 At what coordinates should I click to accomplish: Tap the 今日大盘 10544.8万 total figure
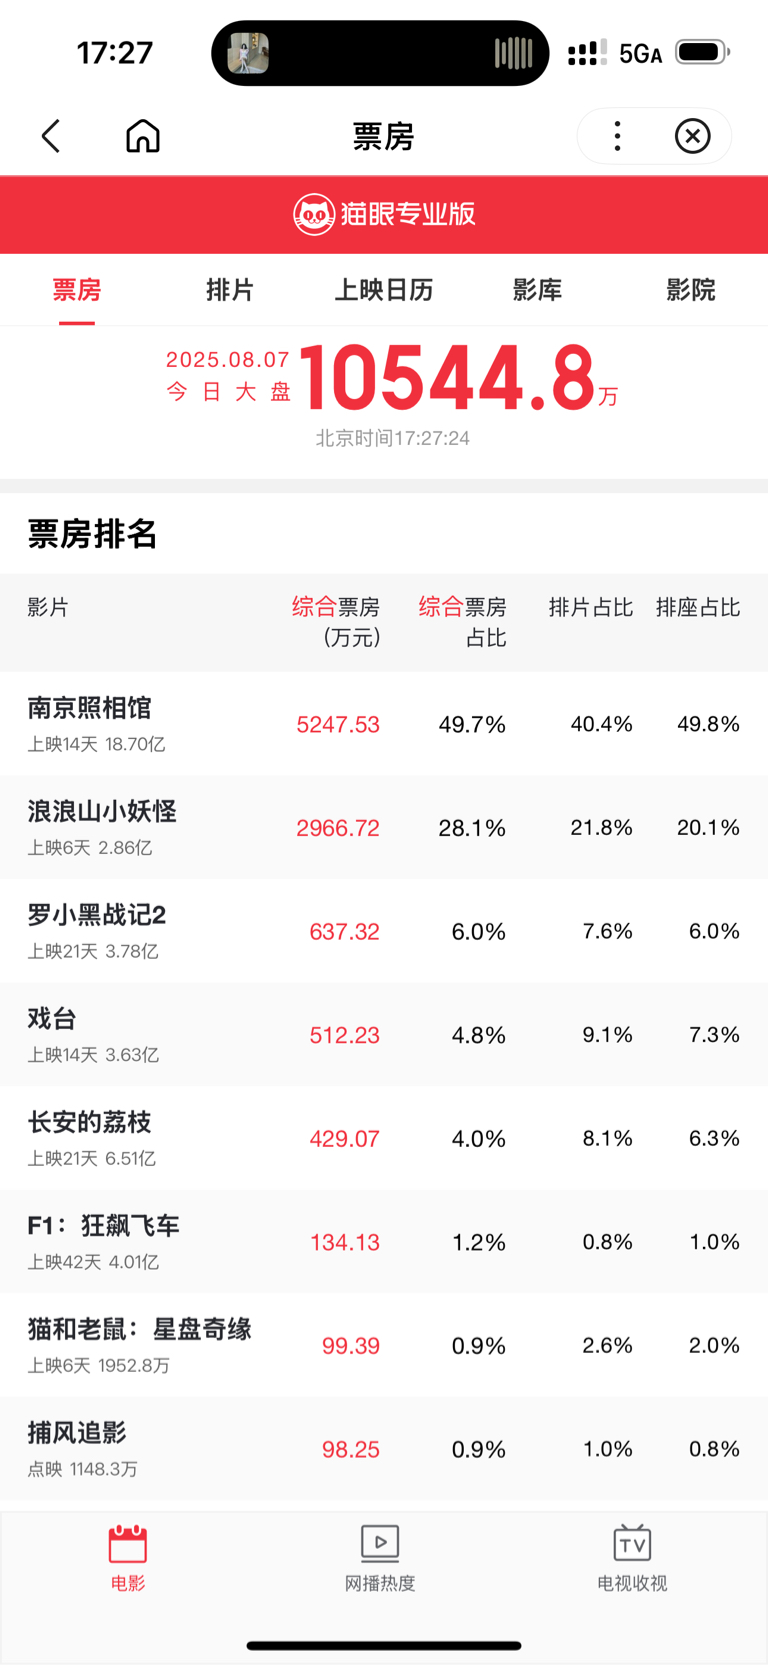[x=458, y=378]
